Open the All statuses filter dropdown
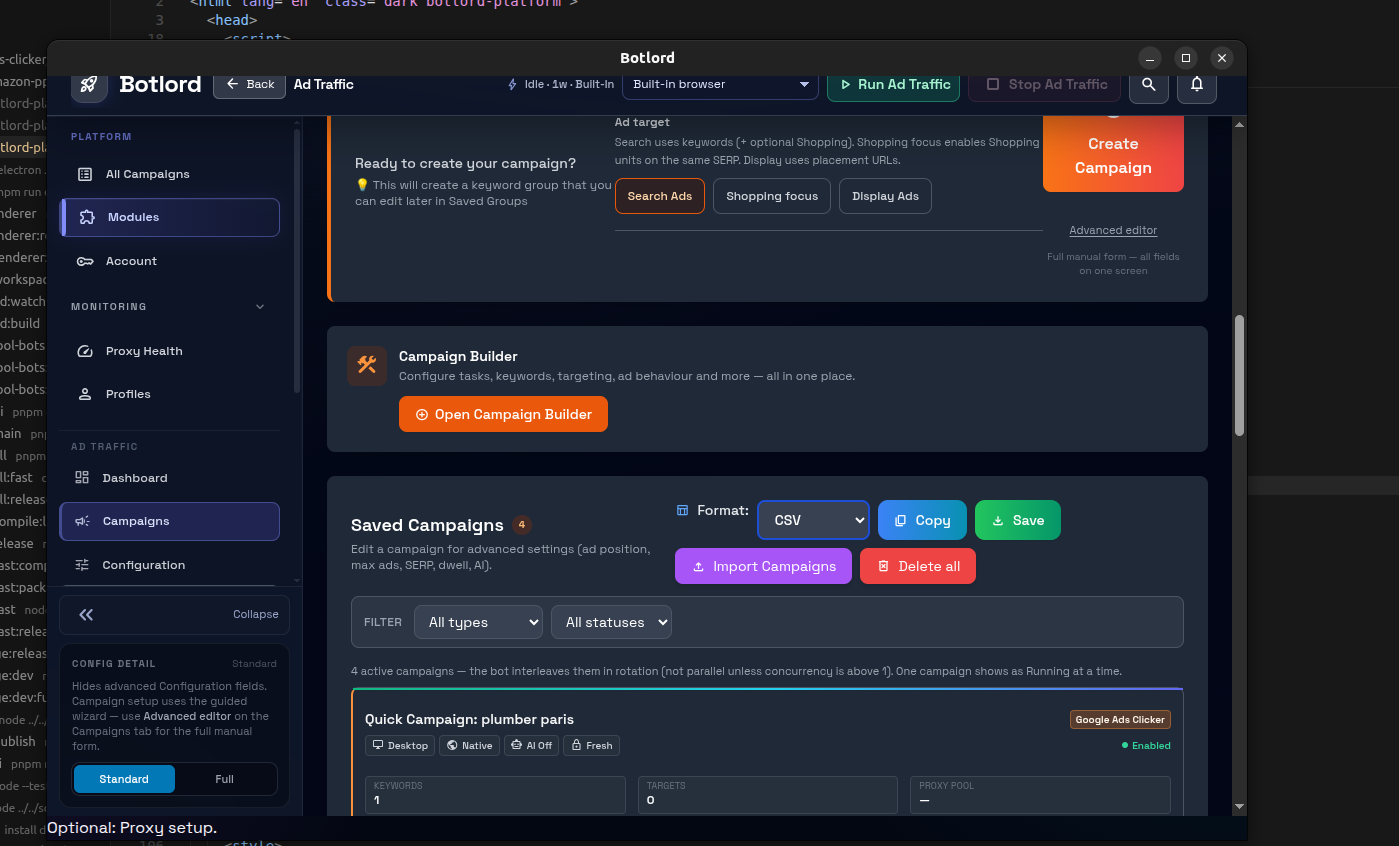Screen dimensions: 1399x846 pyautogui.click(x=611, y=622)
